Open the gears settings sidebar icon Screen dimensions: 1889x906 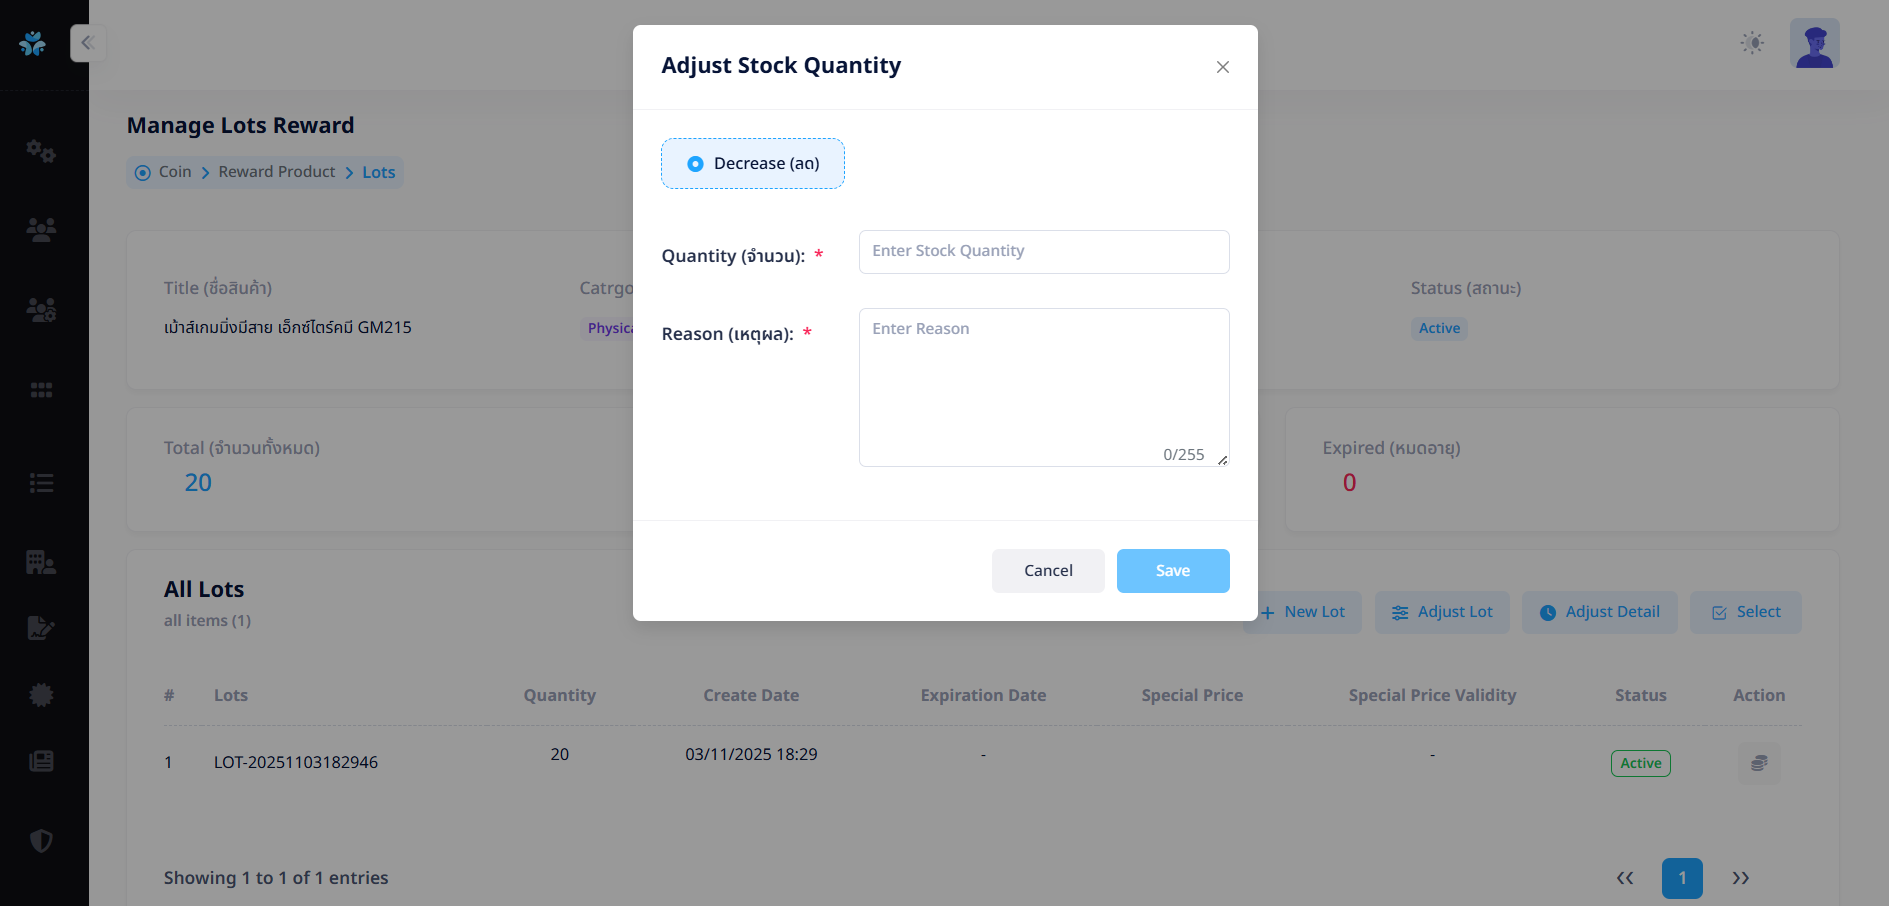[x=41, y=151]
